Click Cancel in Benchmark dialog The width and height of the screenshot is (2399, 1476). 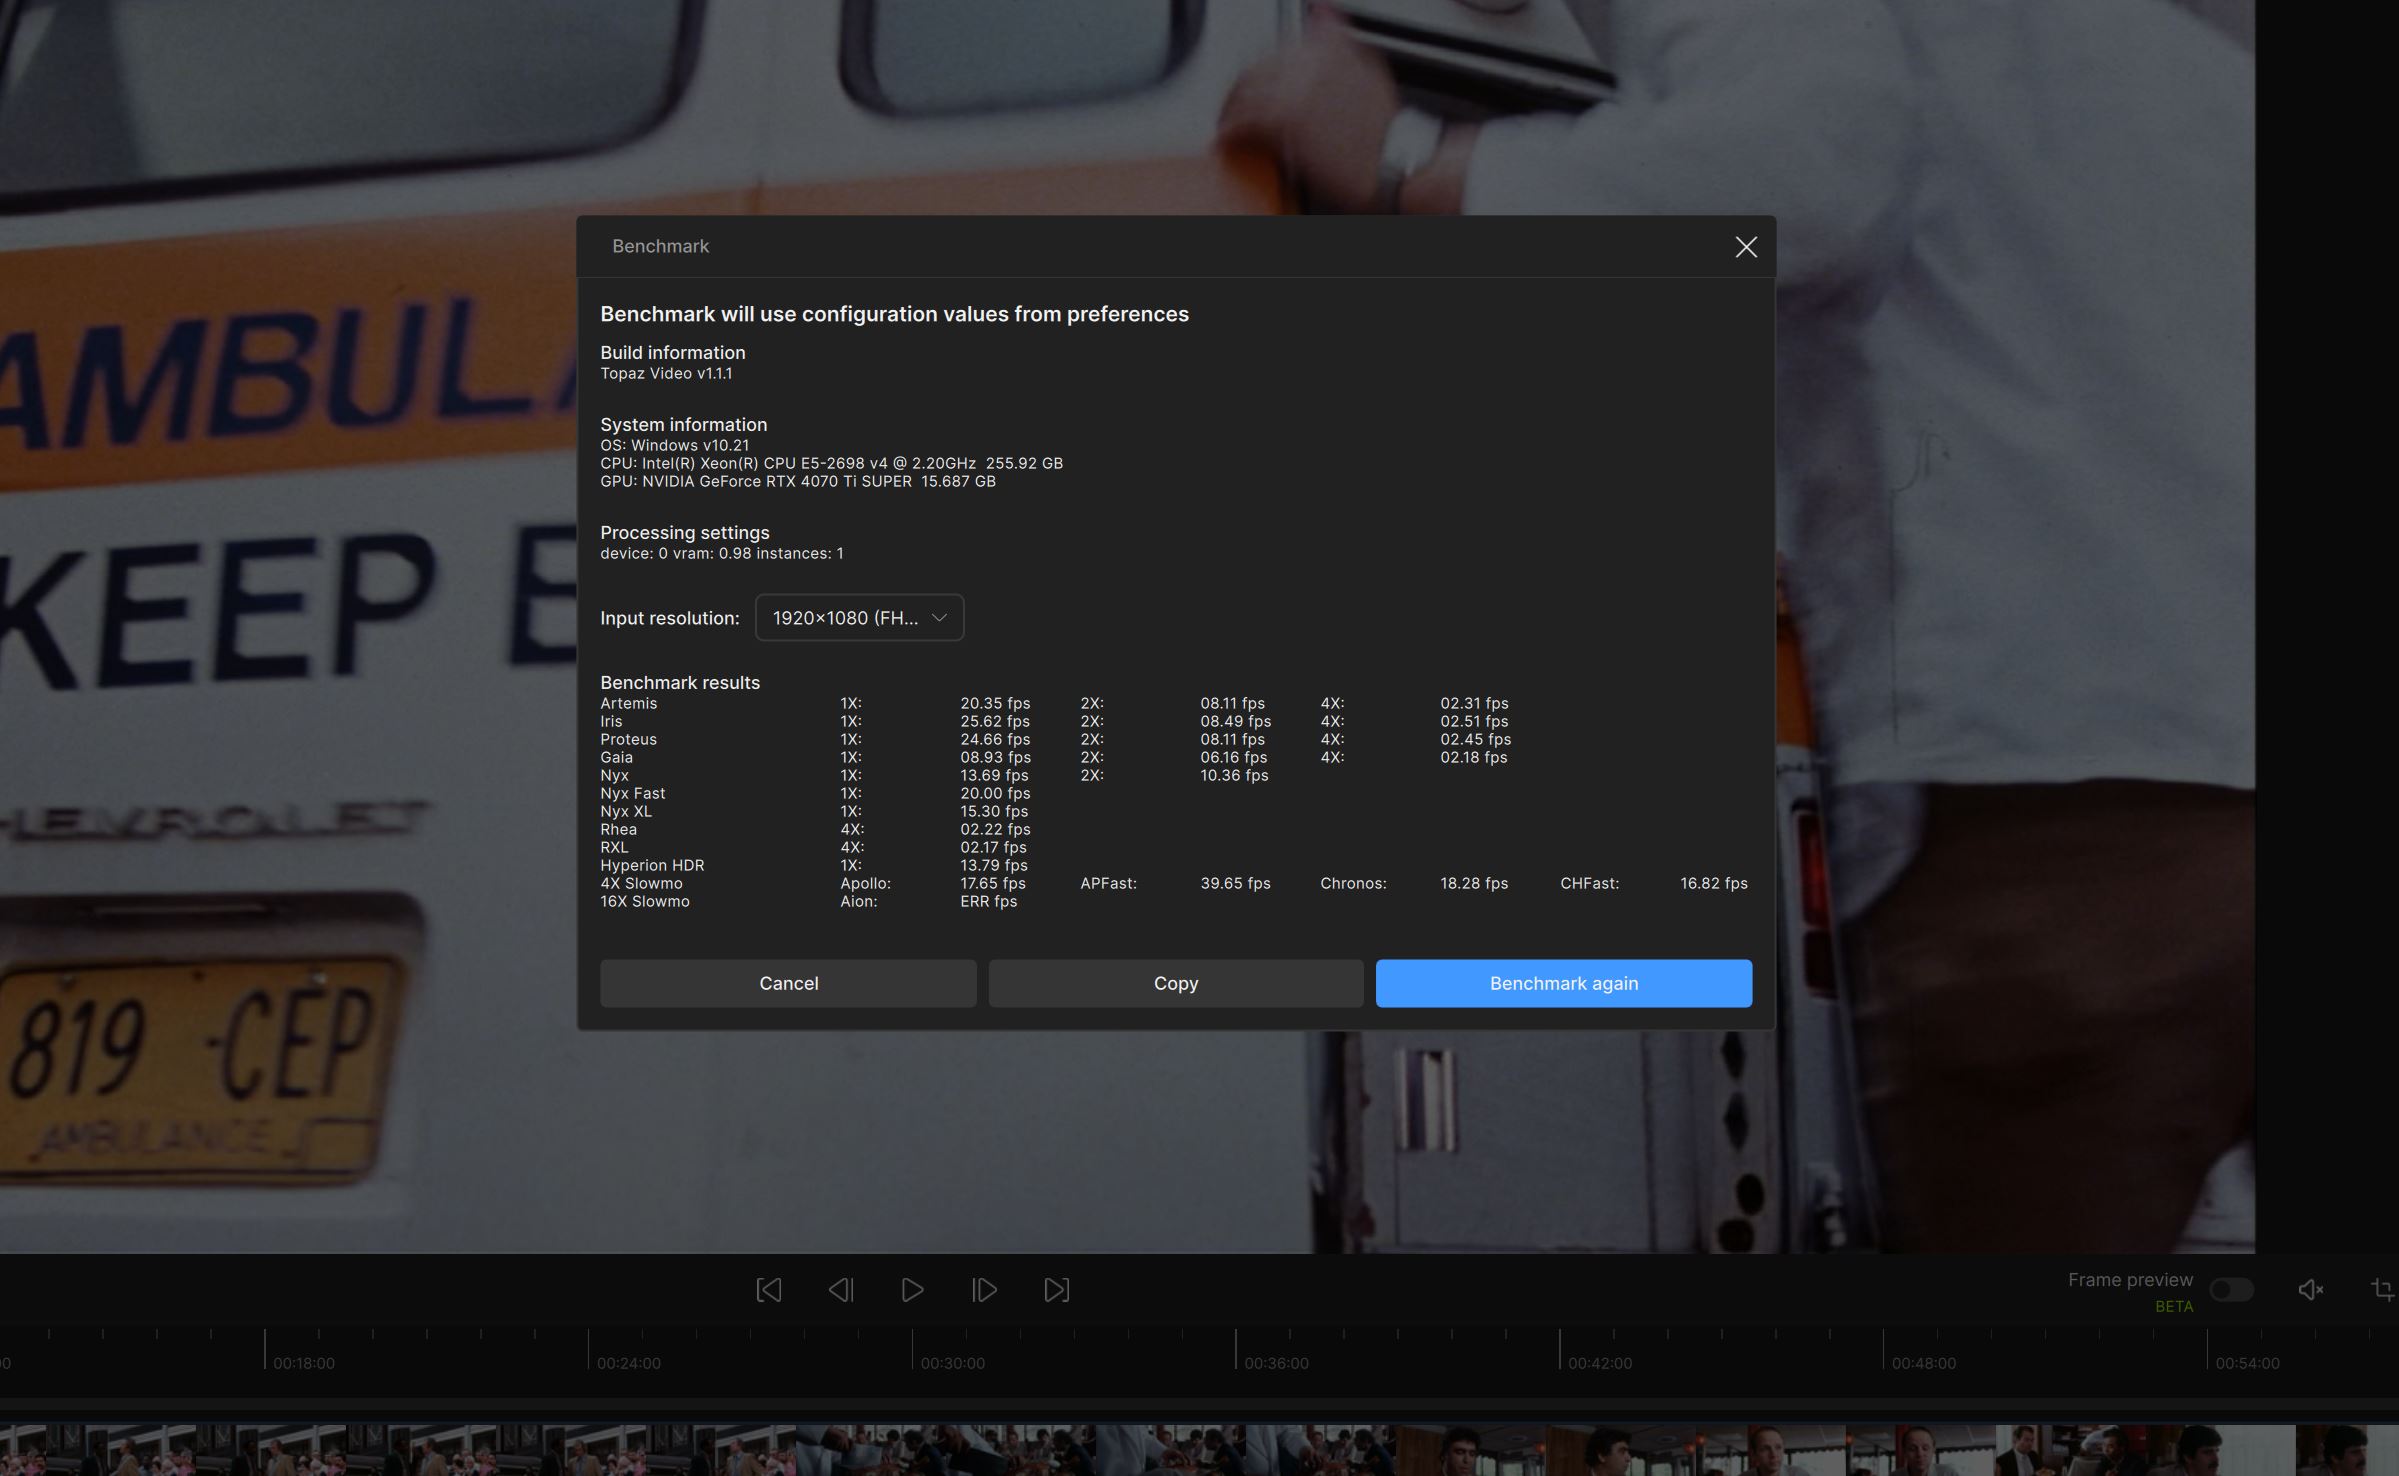(x=788, y=983)
